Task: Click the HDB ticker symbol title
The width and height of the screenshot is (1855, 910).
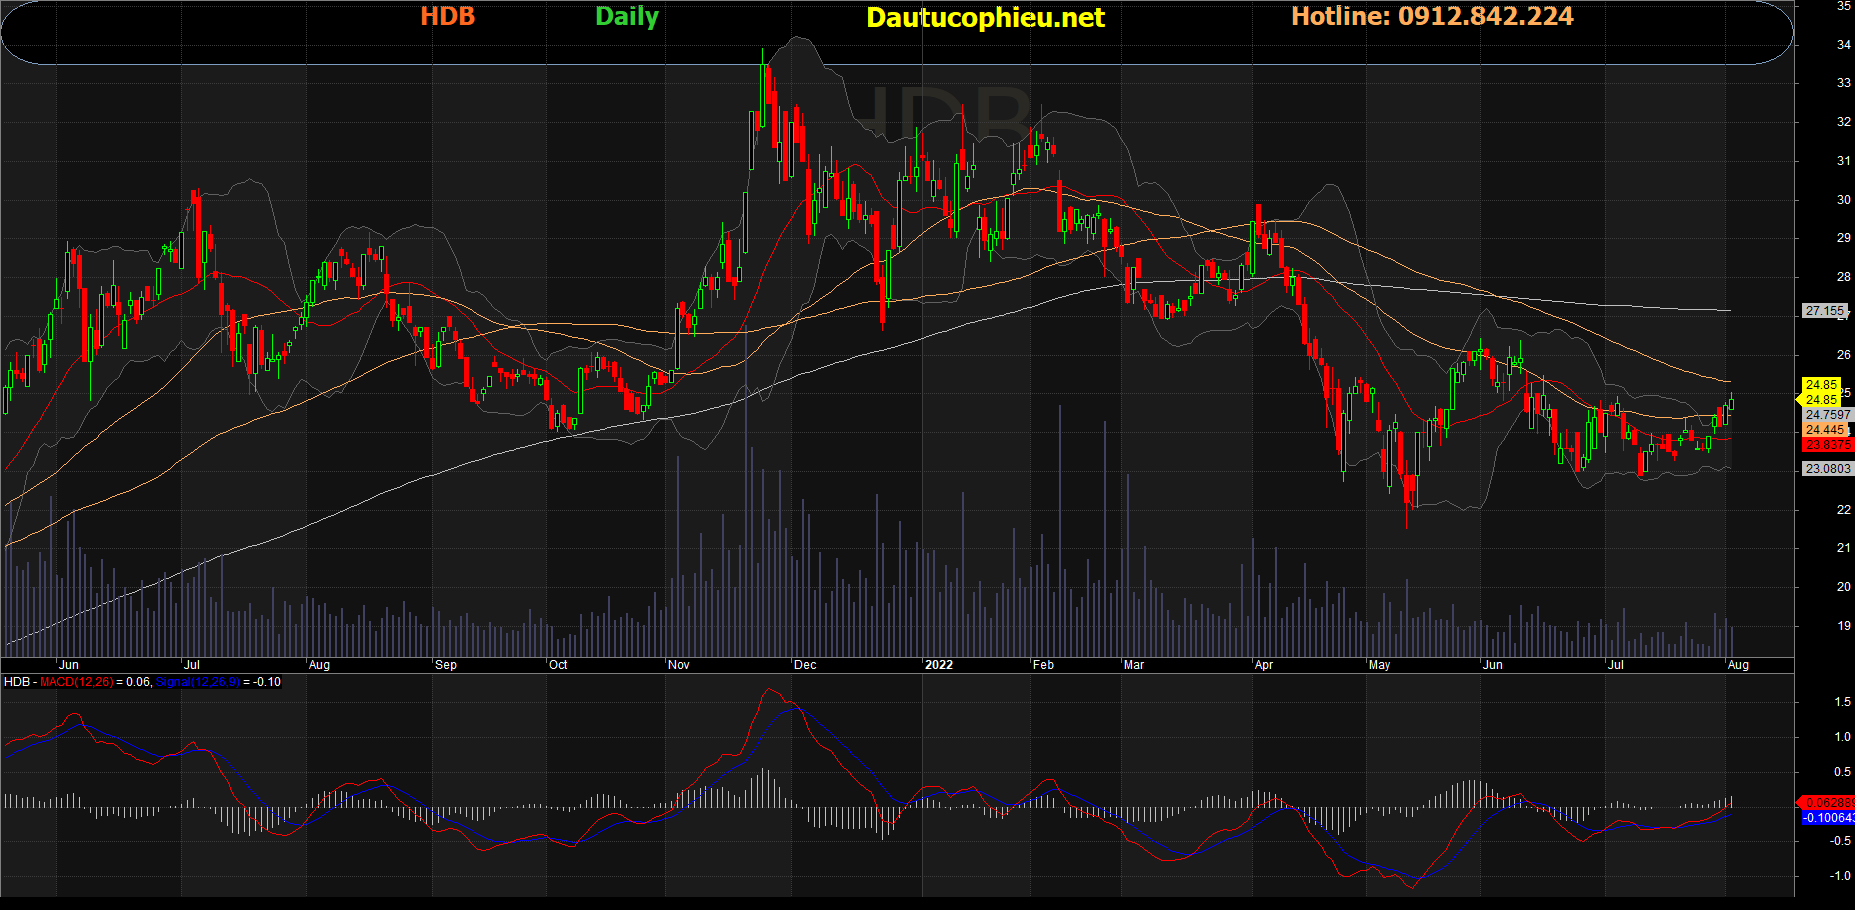Action: (x=447, y=17)
